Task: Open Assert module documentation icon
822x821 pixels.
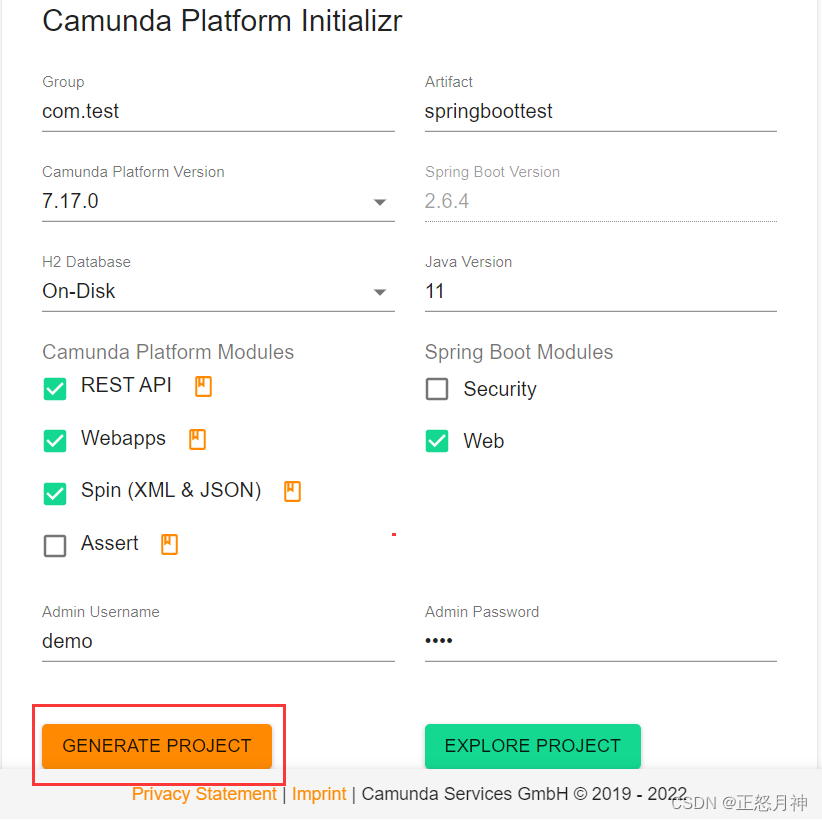Action: pyautogui.click(x=168, y=543)
